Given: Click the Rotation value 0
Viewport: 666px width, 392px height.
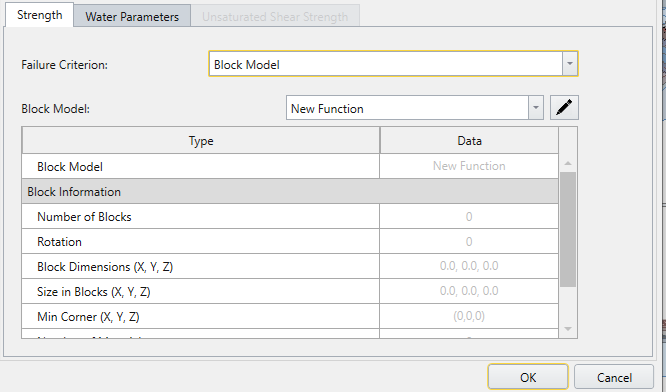Looking at the screenshot, I should (x=469, y=242).
